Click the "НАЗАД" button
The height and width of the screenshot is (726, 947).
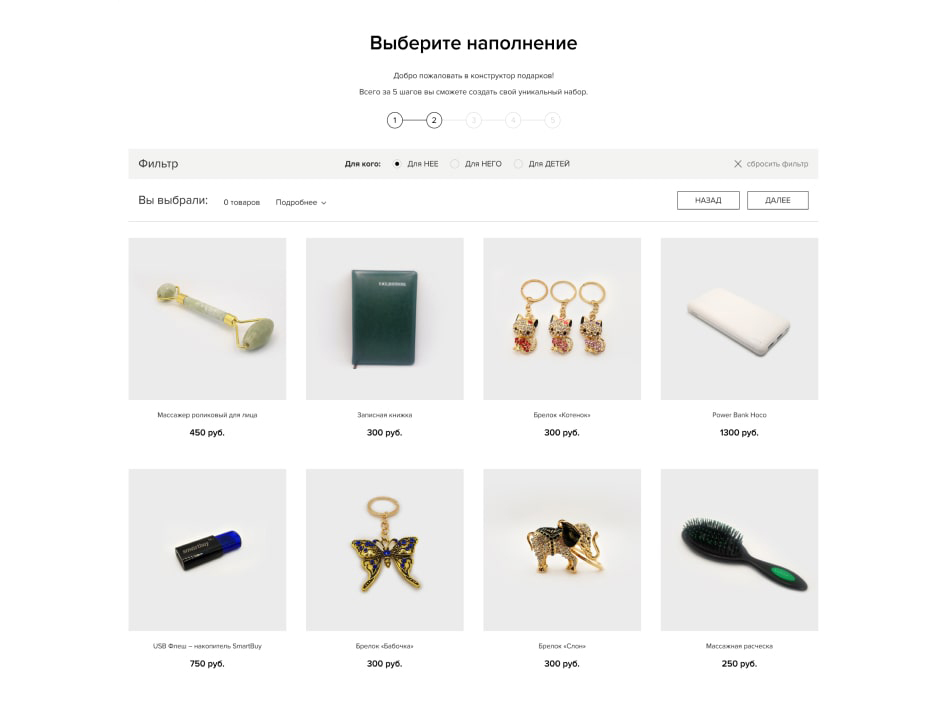click(x=708, y=201)
